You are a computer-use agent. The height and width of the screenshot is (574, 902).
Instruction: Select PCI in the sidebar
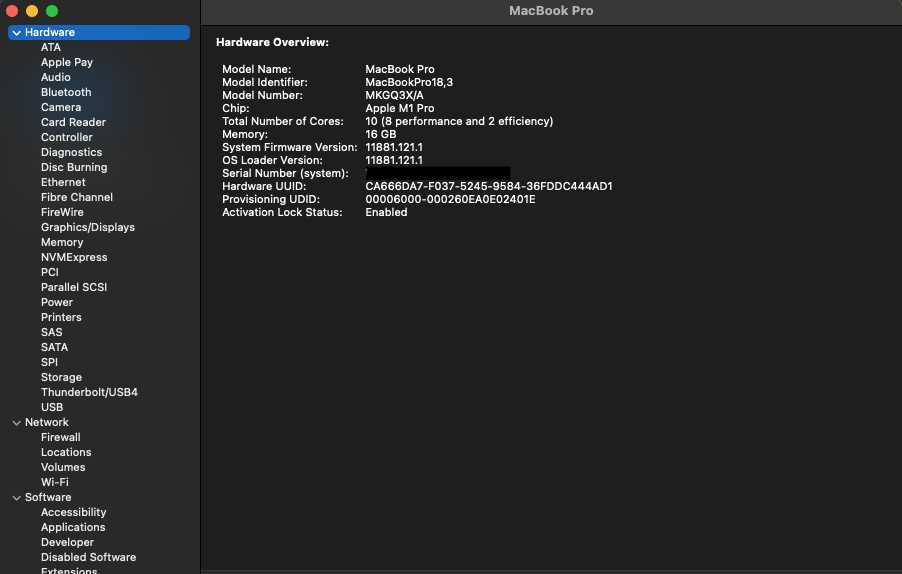(50, 272)
